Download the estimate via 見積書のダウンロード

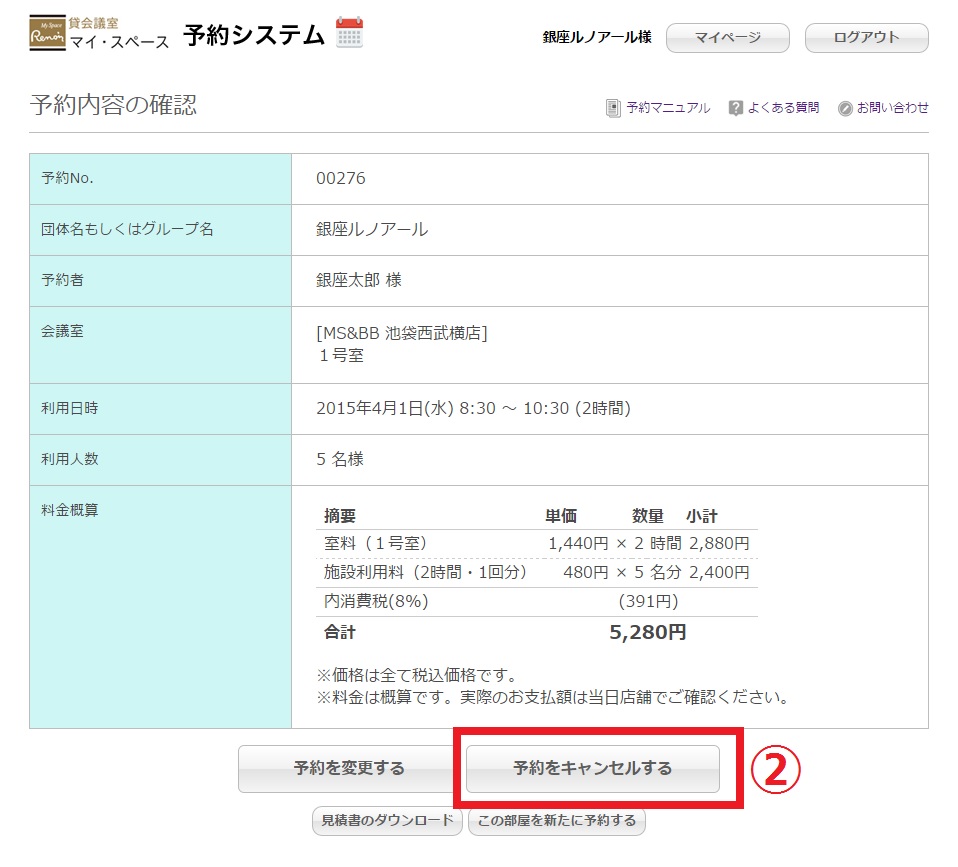387,822
